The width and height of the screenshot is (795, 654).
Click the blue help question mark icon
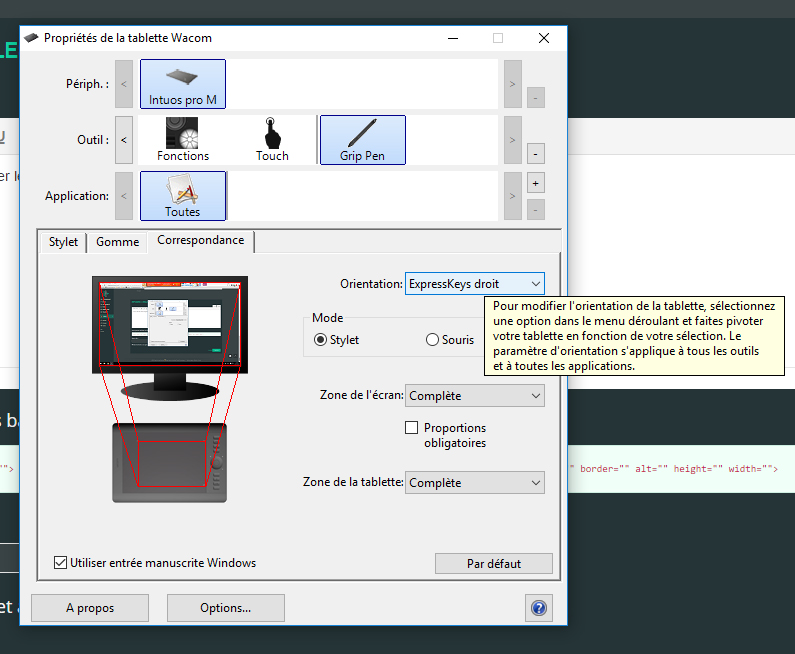click(x=538, y=608)
